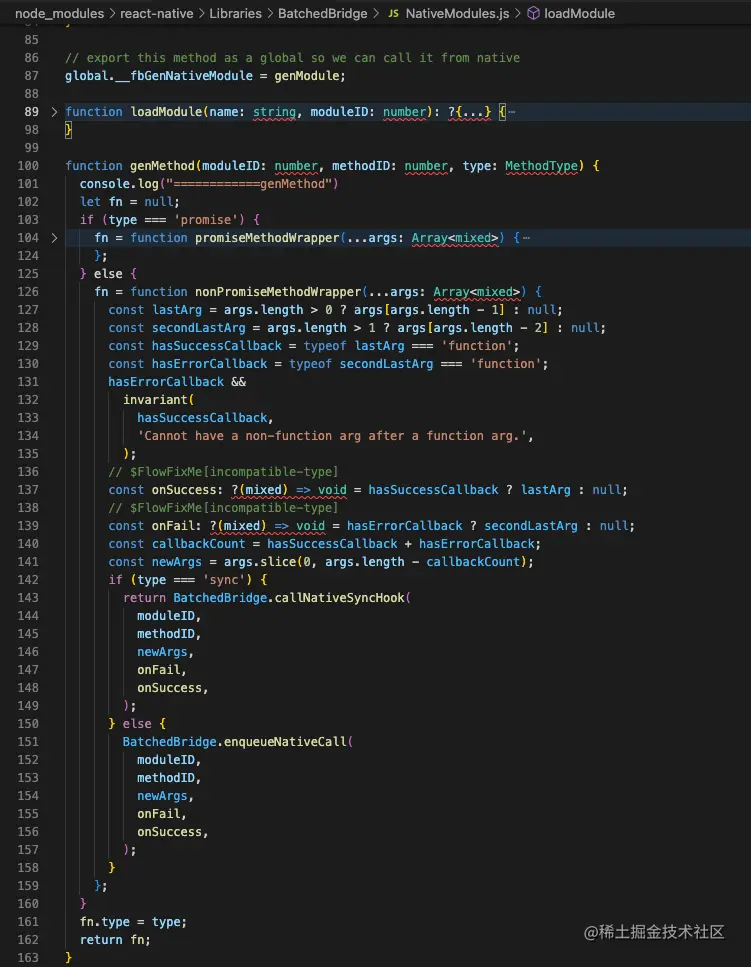Click enqueueNativeCall method name
This screenshot has height=967, width=751.
point(285,741)
